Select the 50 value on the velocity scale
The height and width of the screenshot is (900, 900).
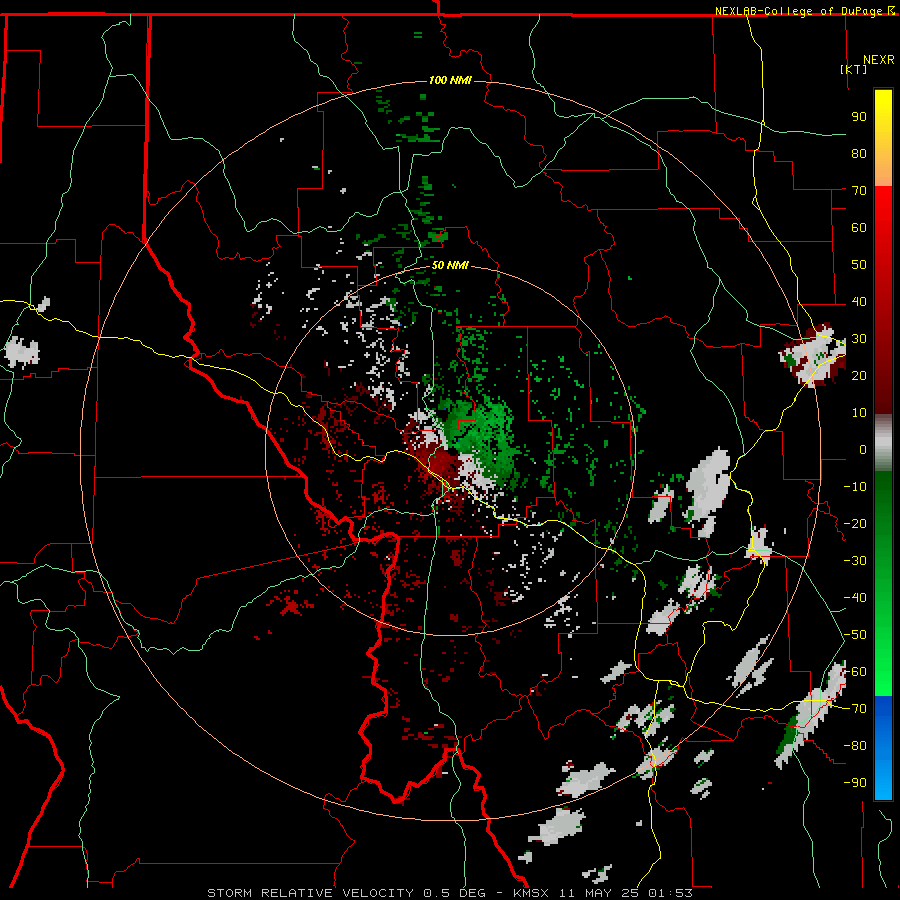[859, 265]
